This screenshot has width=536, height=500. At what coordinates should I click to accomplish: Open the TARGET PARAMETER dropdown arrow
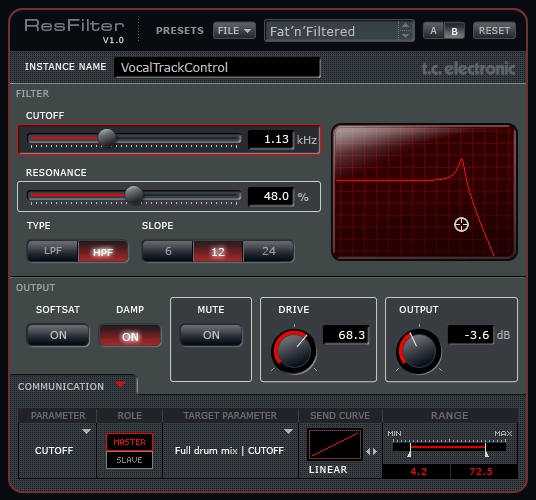coord(289,432)
